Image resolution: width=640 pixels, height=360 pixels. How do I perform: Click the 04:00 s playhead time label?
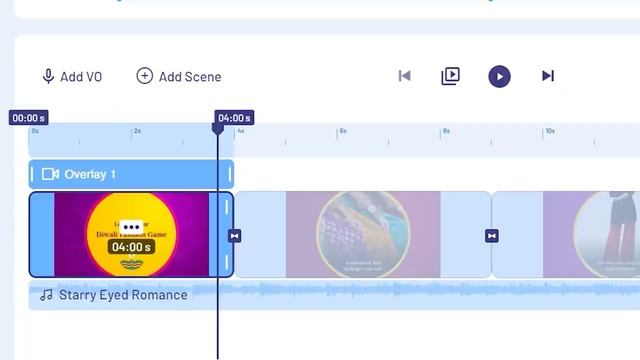[x=234, y=118]
